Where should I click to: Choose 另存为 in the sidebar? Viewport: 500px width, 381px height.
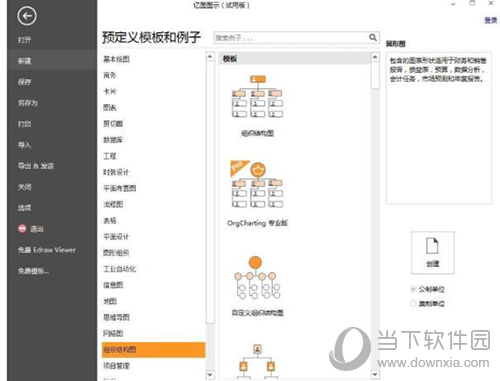(28, 103)
